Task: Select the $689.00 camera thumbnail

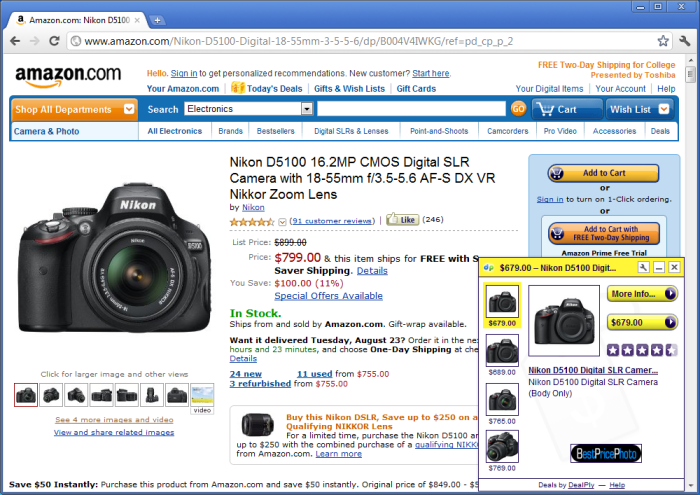Action: 502,350
